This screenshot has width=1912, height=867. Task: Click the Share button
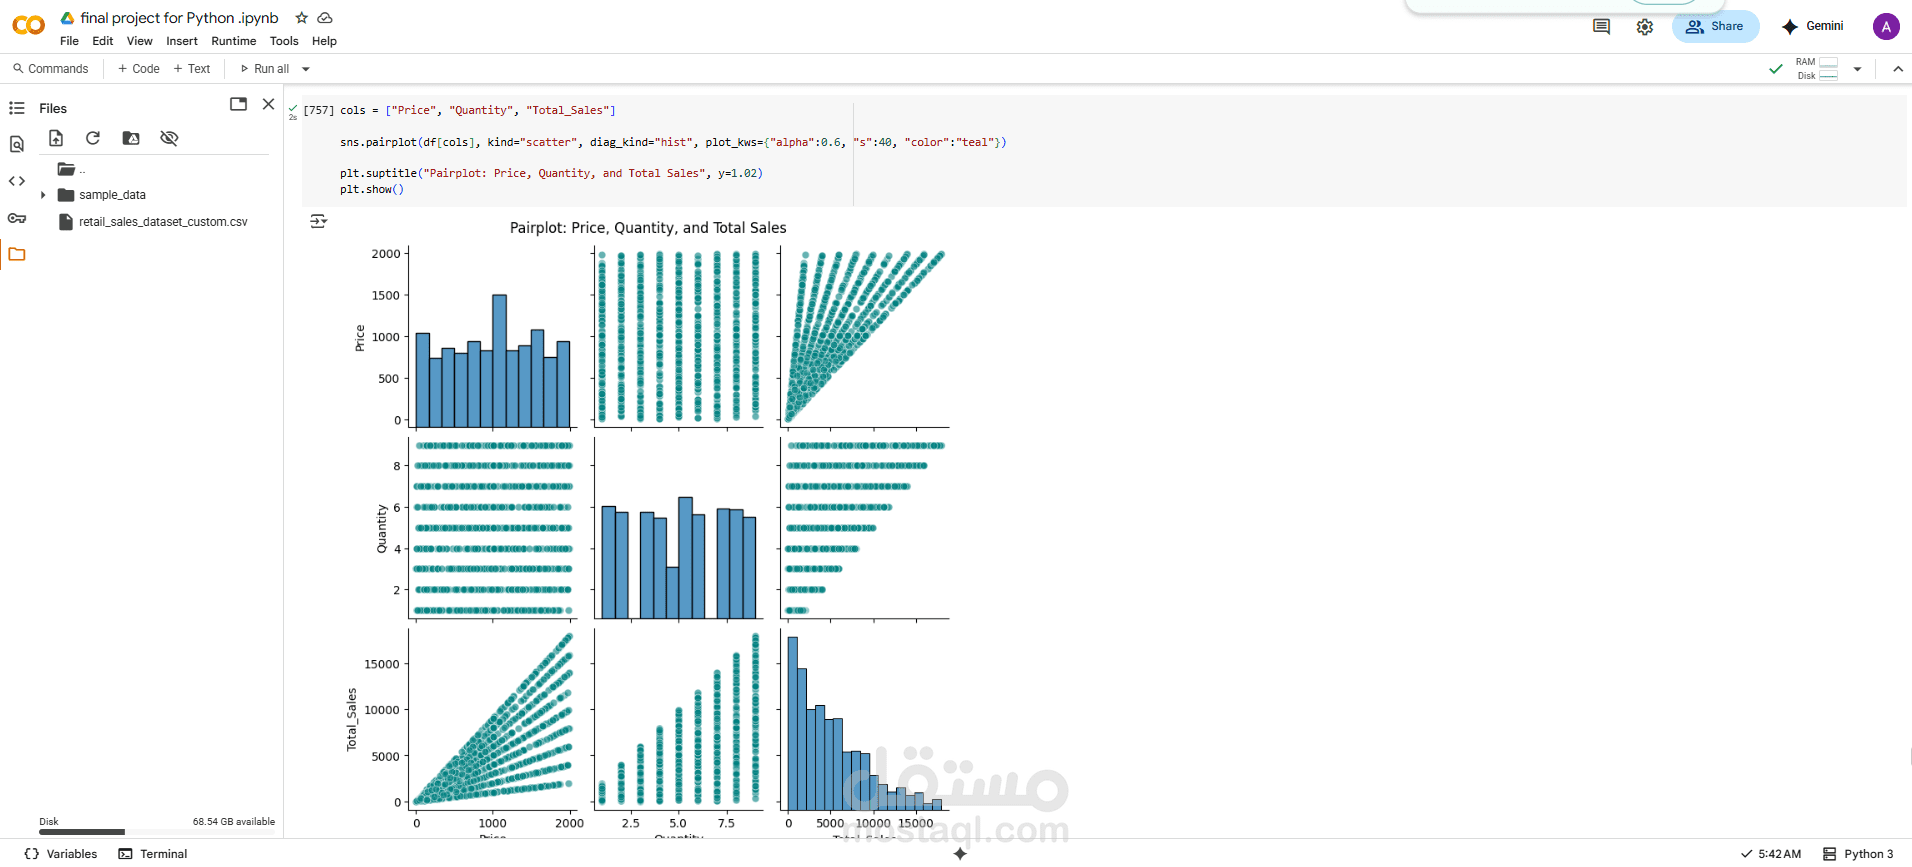(x=1715, y=27)
